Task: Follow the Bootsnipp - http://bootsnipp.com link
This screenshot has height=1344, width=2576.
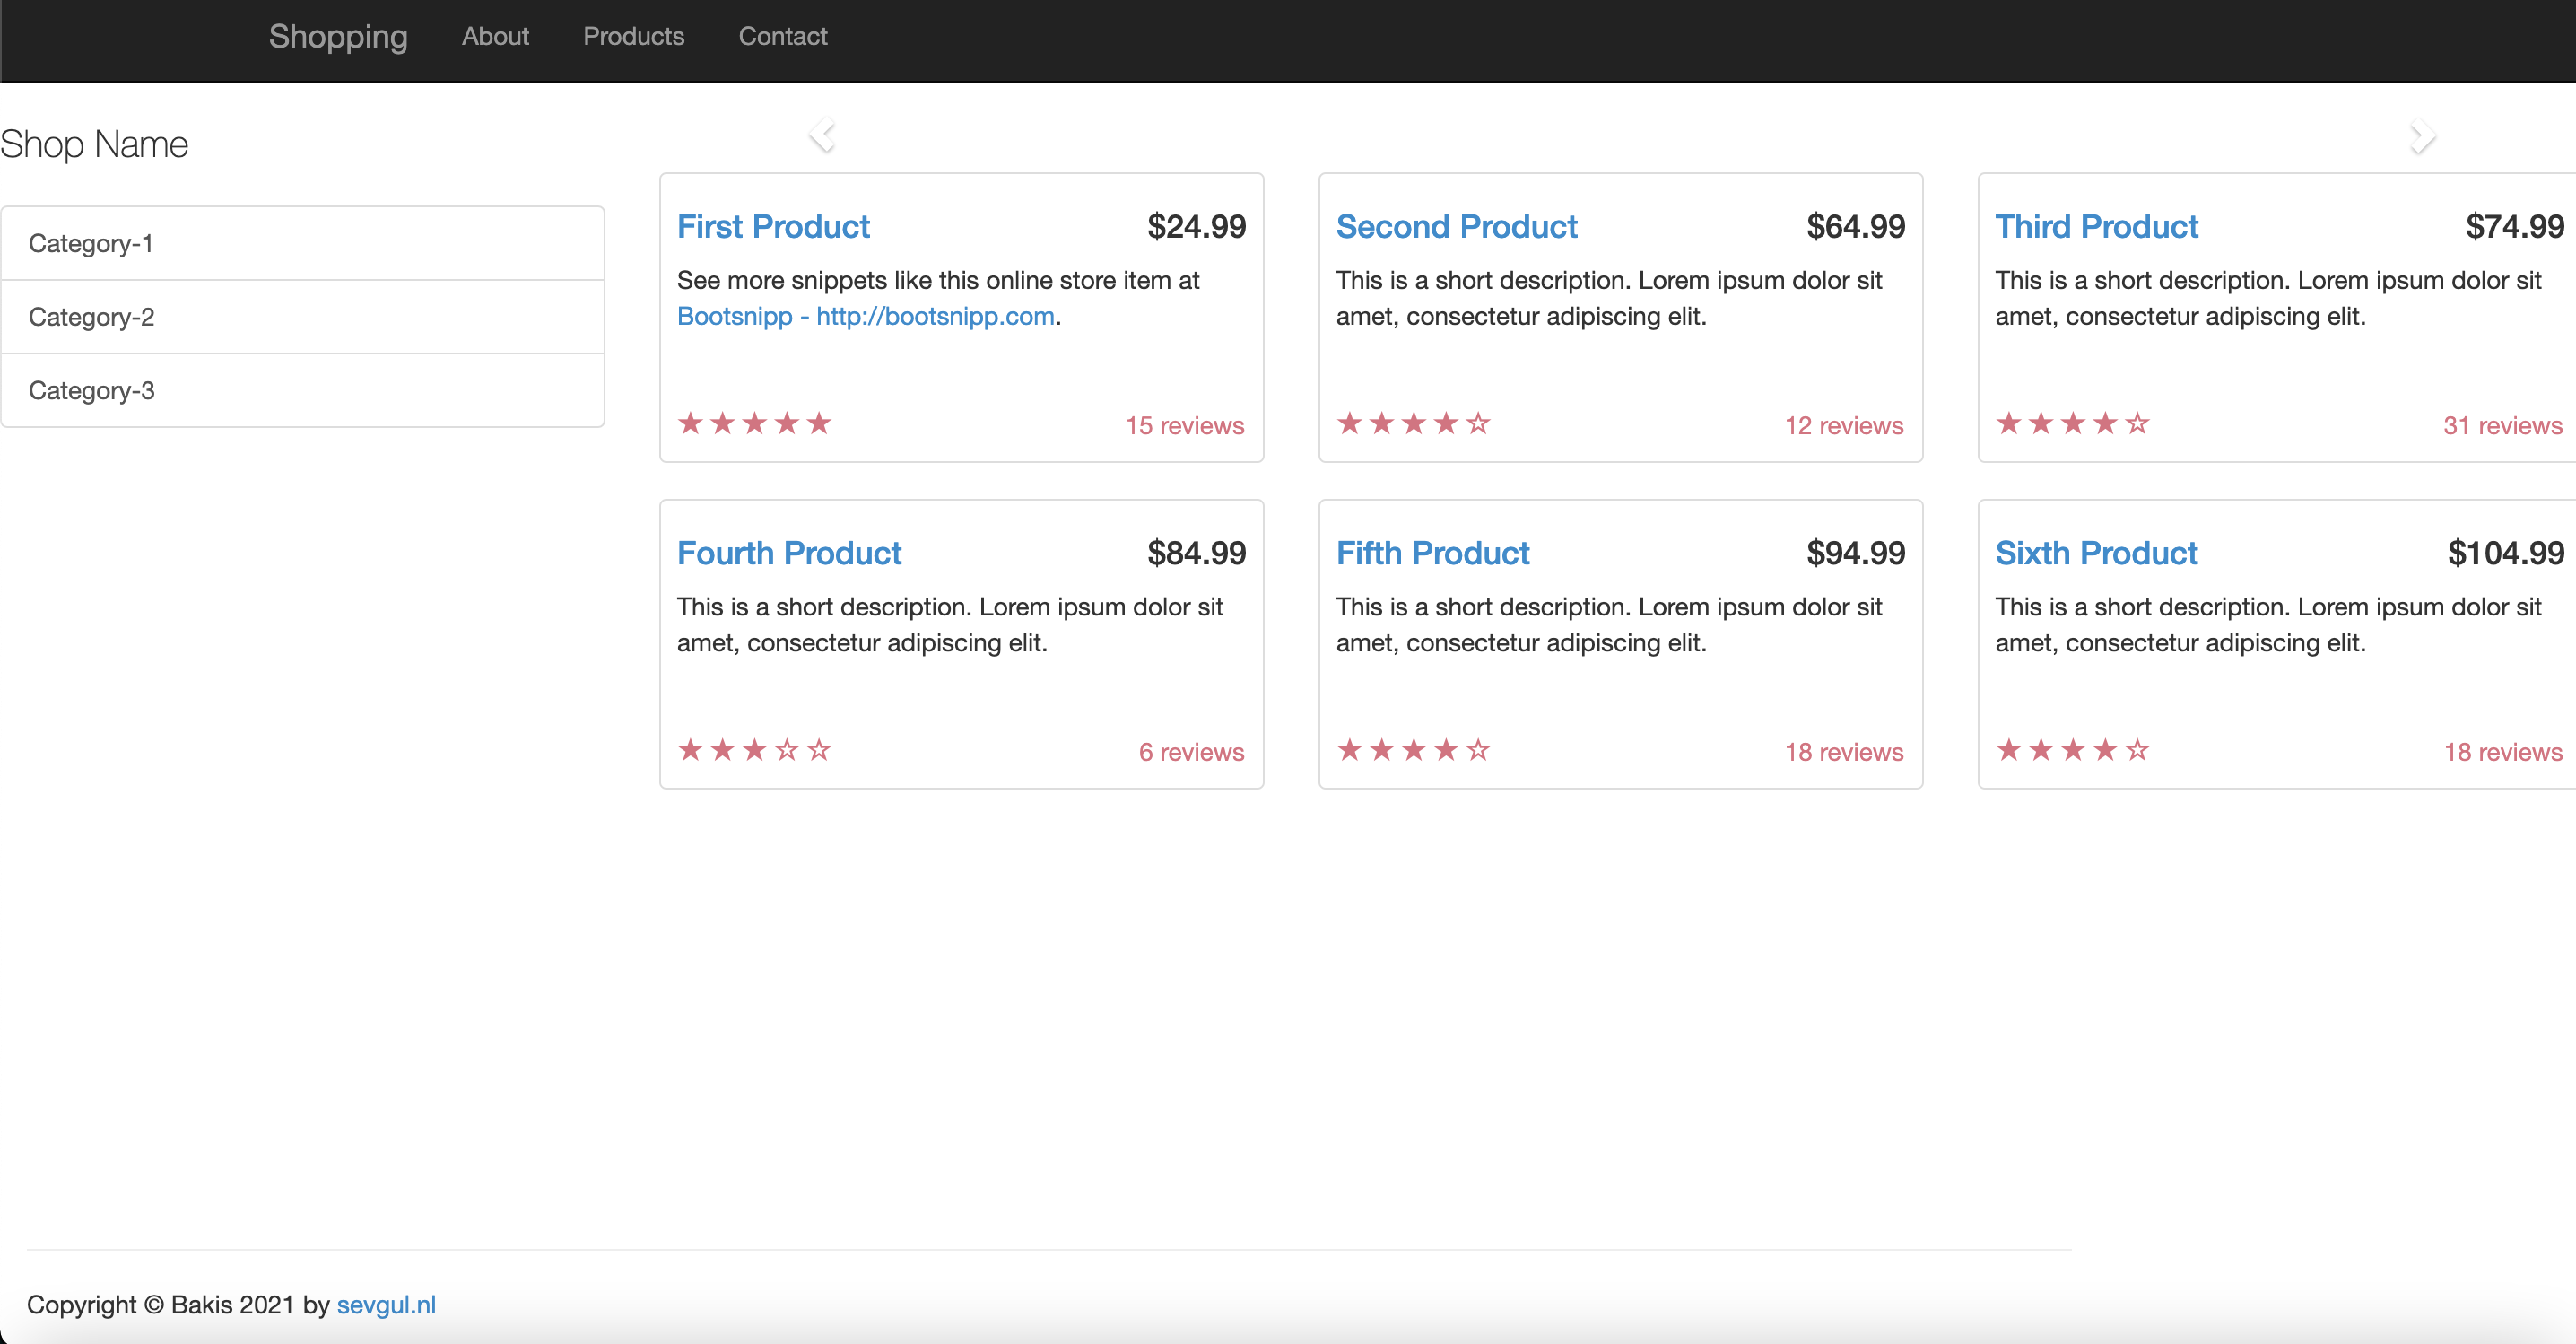Action: 866,316
